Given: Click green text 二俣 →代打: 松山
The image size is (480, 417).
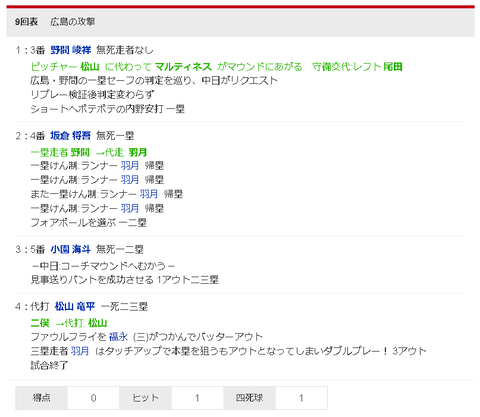Looking at the screenshot, I should point(69,323).
